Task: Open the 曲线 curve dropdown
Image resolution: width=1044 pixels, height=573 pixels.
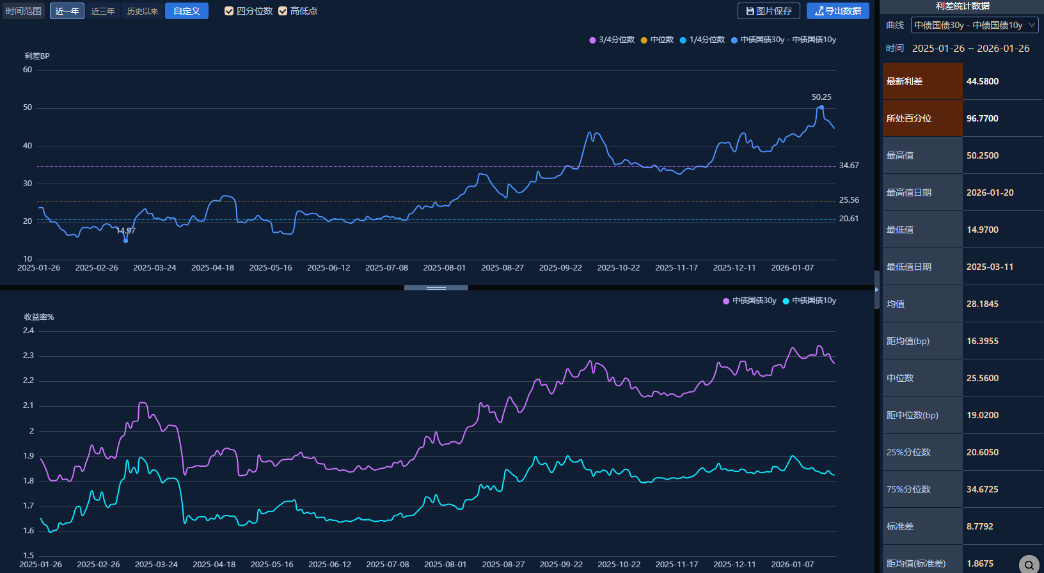Action: coord(973,25)
